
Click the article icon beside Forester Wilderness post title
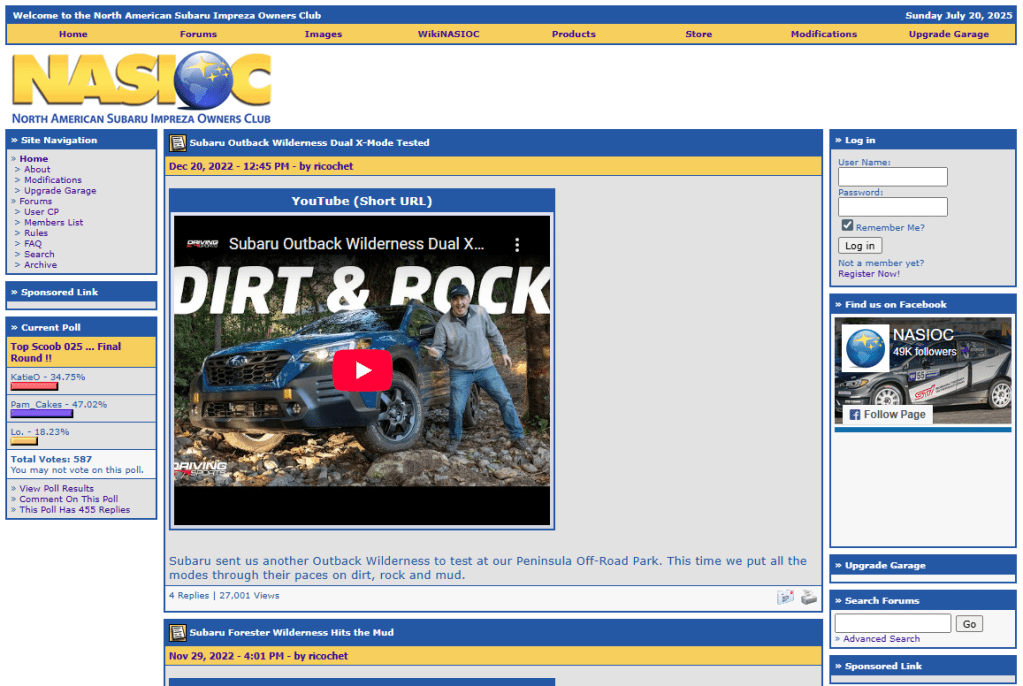click(178, 633)
